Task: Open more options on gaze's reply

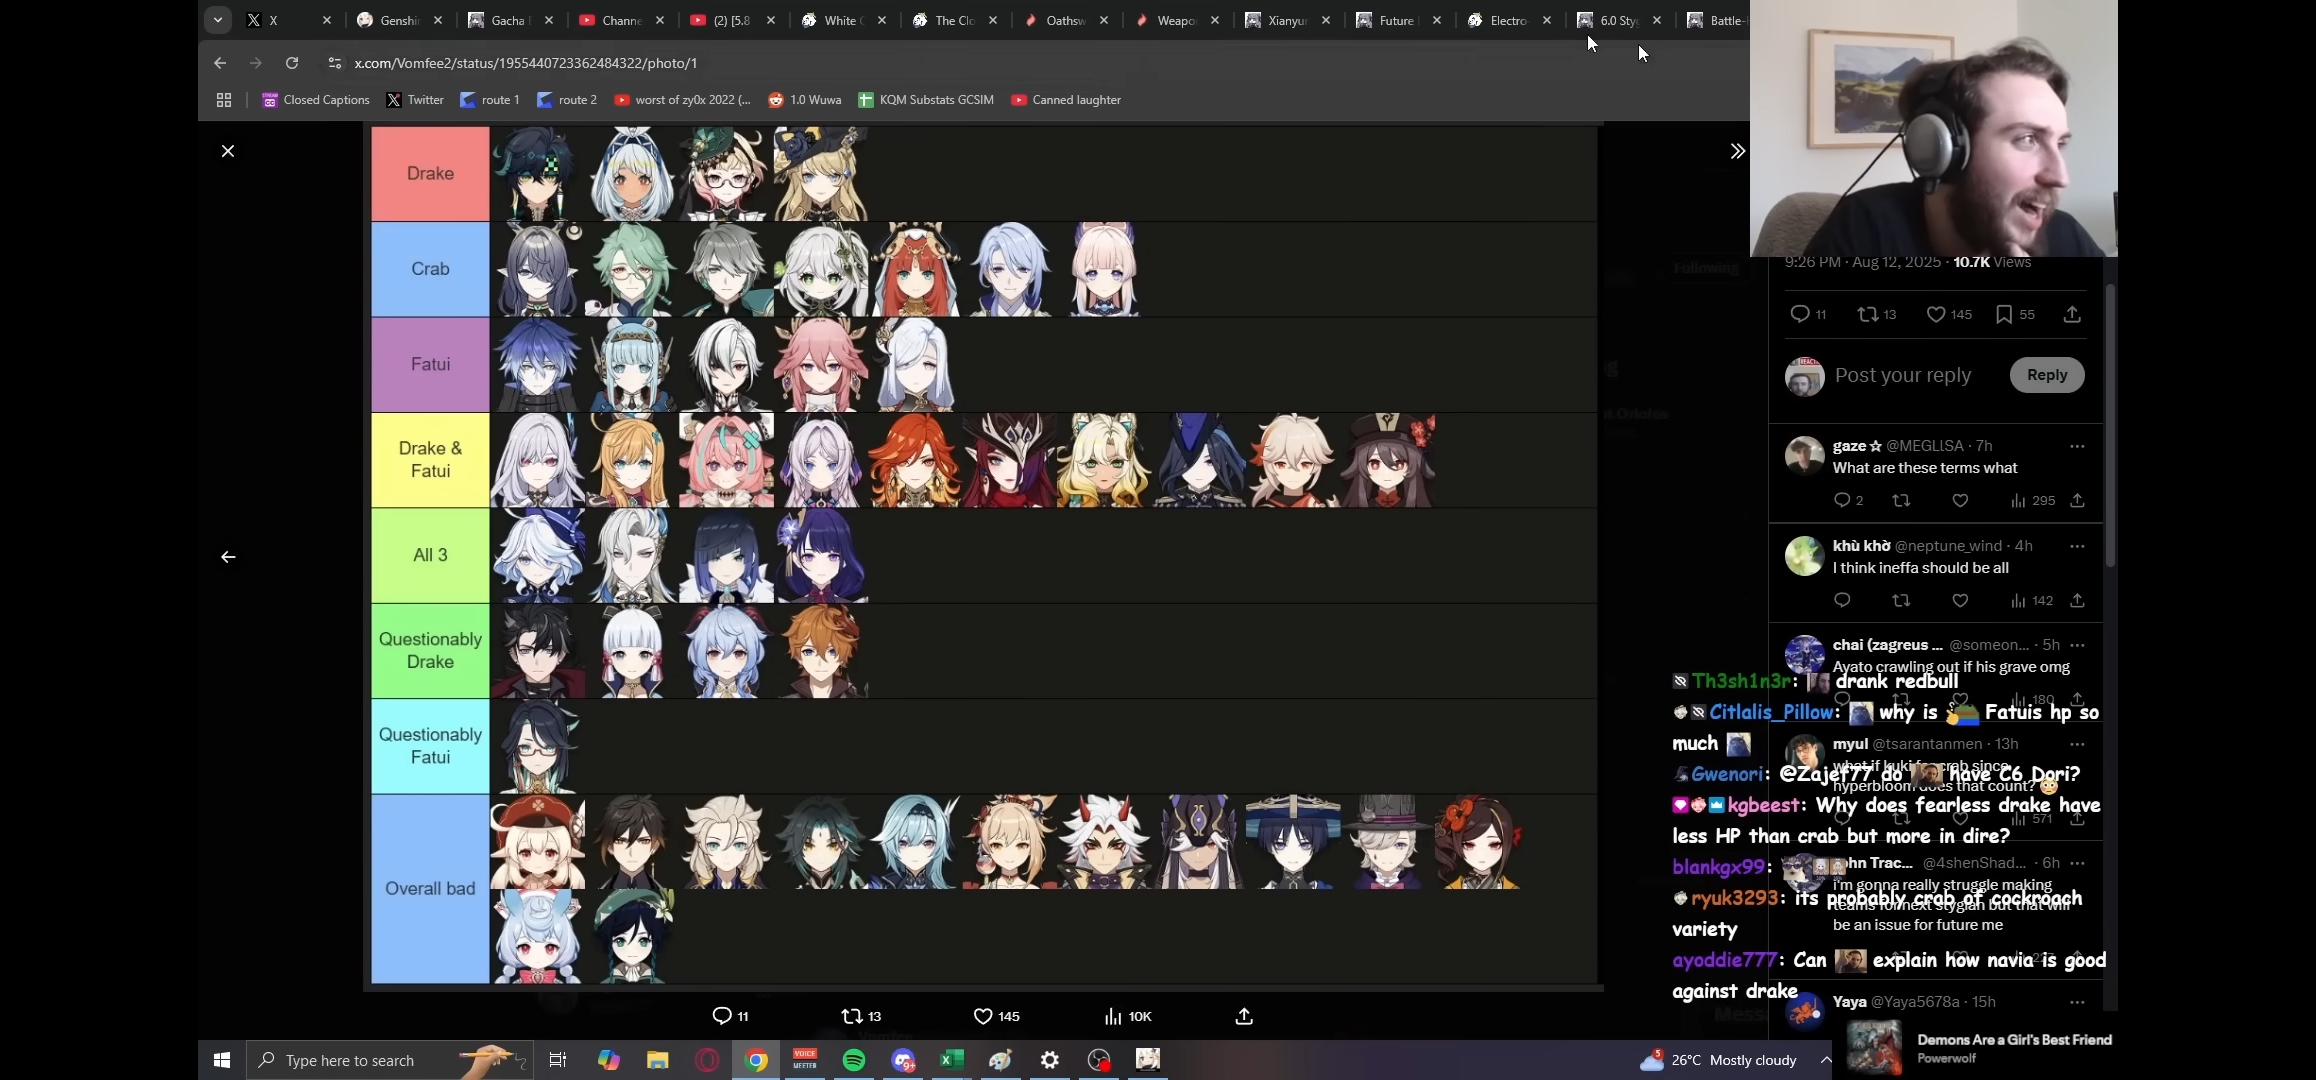Action: pyautogui.click(x=2077, y=446)
